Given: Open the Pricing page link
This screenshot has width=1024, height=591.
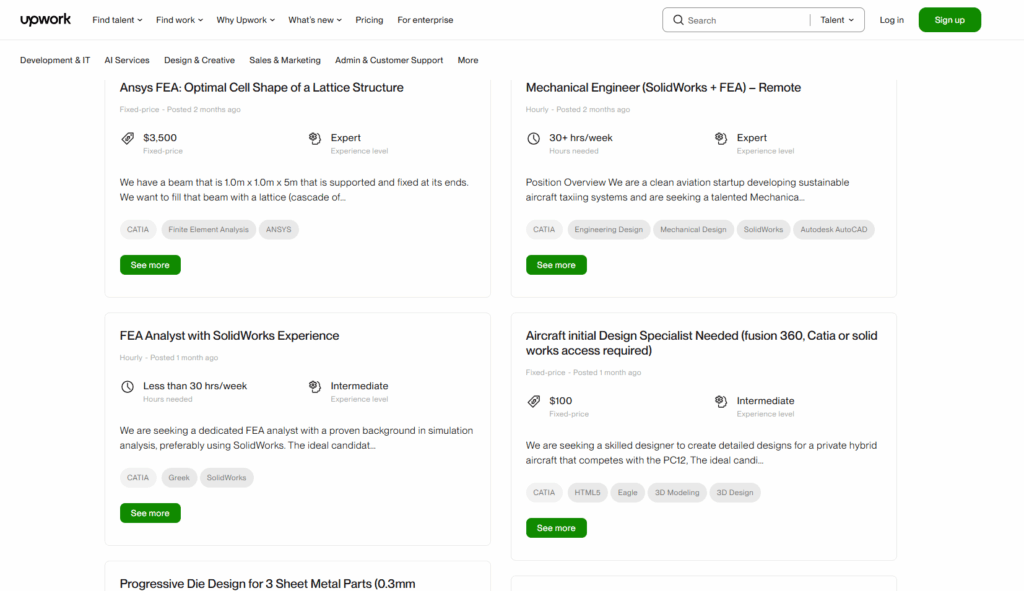Looking at the screenshot, I should pyautogui.click(x=369, y=19).
